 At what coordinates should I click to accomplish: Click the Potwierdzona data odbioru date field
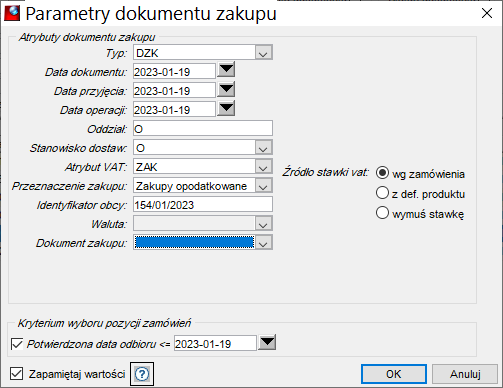[x=215, y=343]
